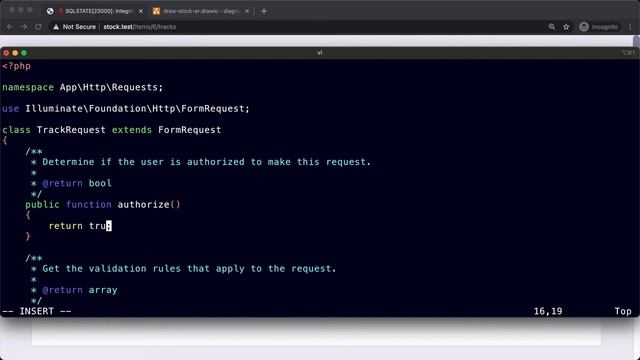Click the browser page scrollbar thumb
The height and width of the screenshot is (360, 640).
(636, 42)
